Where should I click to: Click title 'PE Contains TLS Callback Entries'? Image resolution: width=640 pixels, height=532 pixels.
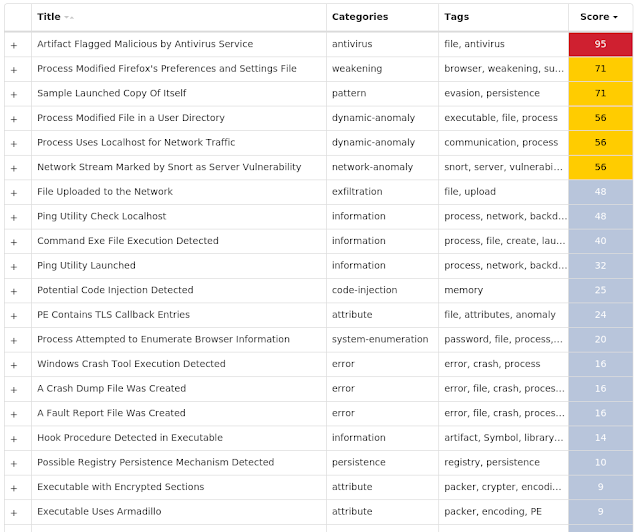(113, 314)
